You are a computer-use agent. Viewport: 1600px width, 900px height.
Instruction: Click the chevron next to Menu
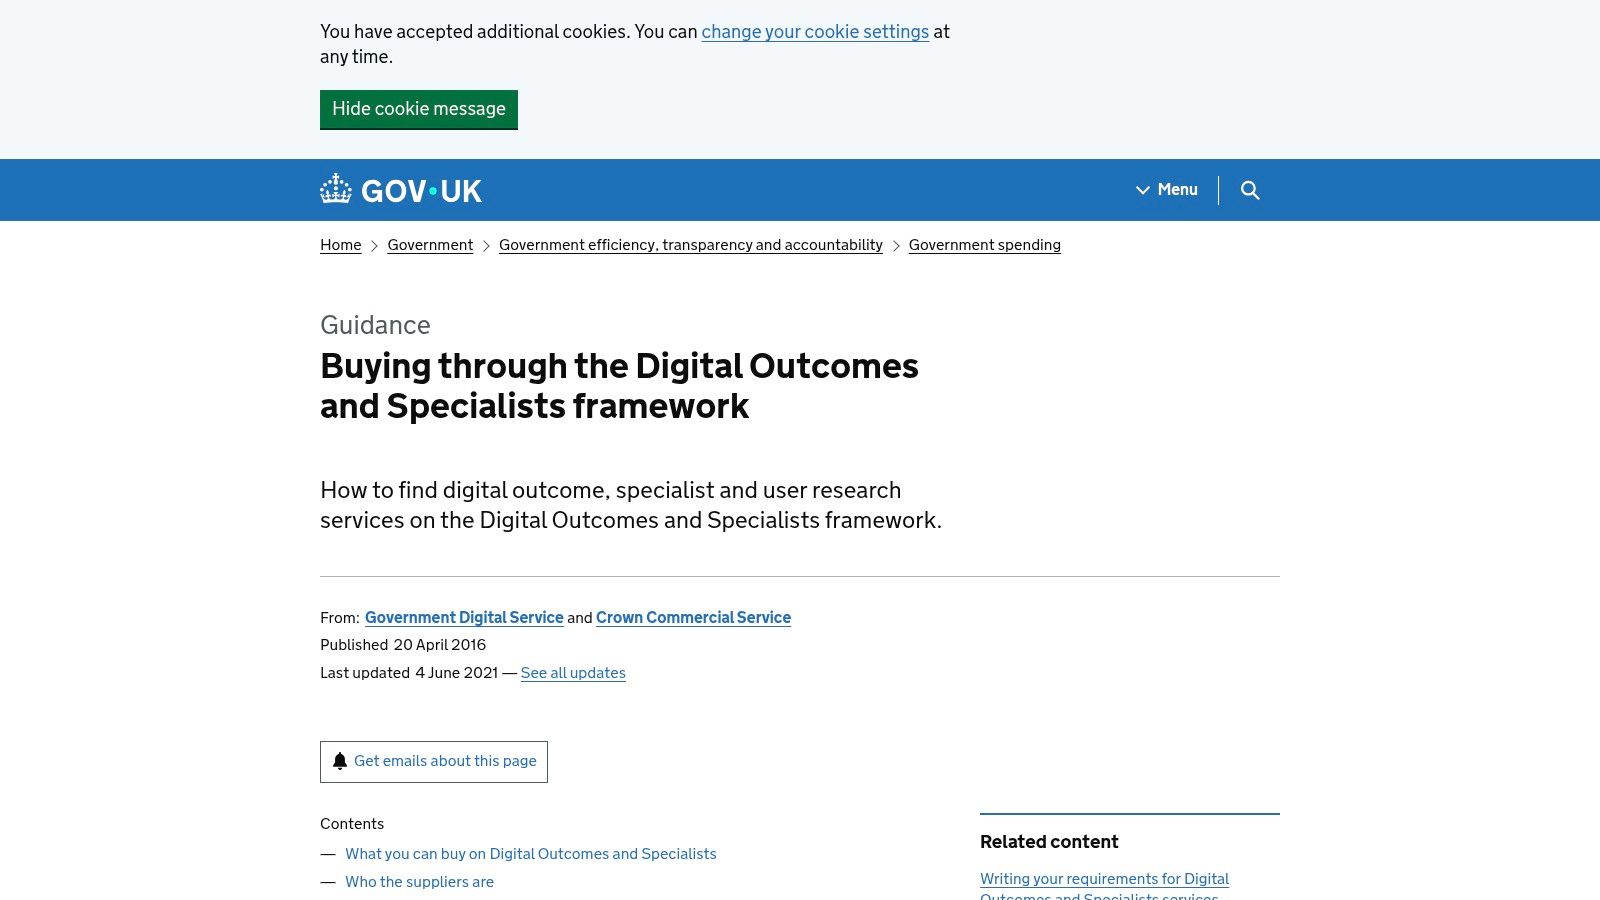click(1142, 190)
